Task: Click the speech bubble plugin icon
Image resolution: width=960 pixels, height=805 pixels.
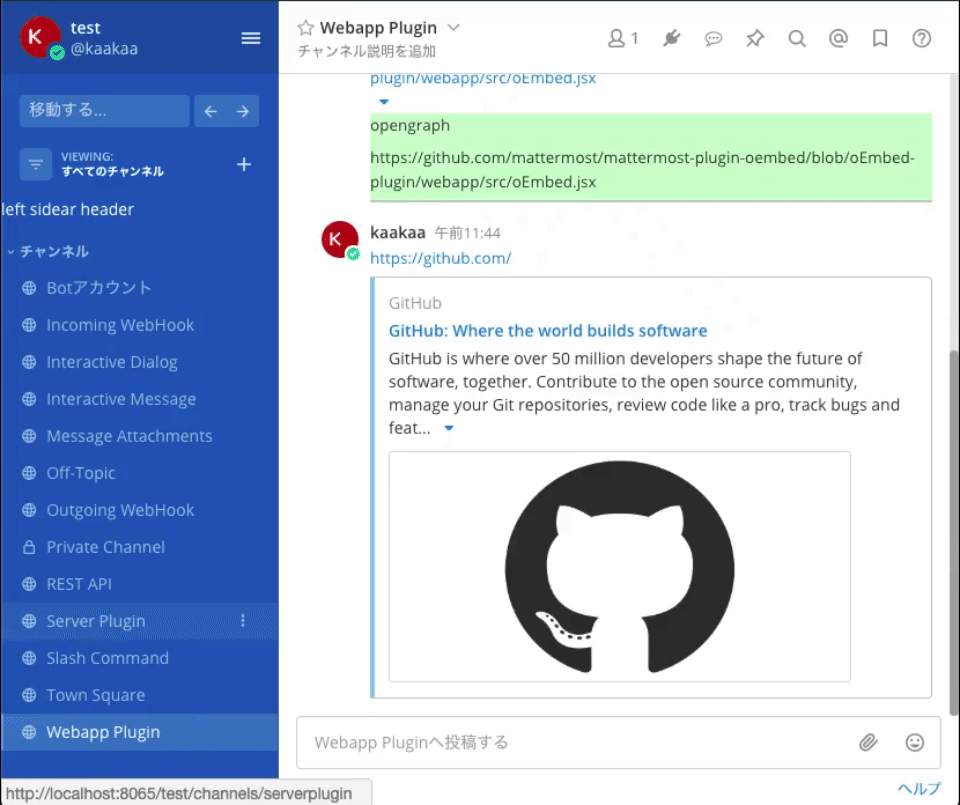Action: coord(713,39)
